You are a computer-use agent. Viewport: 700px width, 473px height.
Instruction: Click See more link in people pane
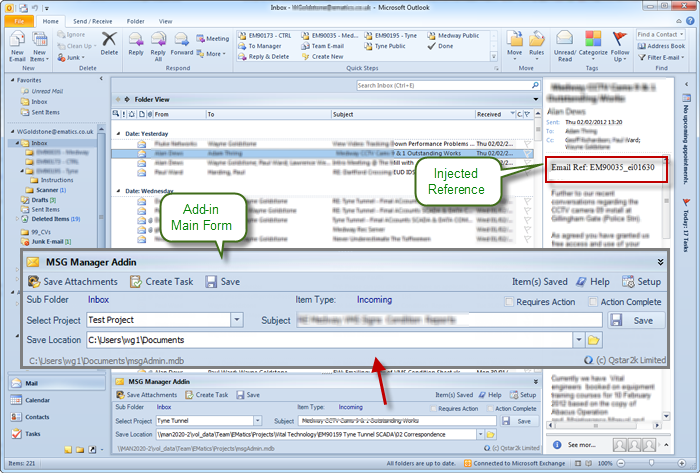[581, 445]
